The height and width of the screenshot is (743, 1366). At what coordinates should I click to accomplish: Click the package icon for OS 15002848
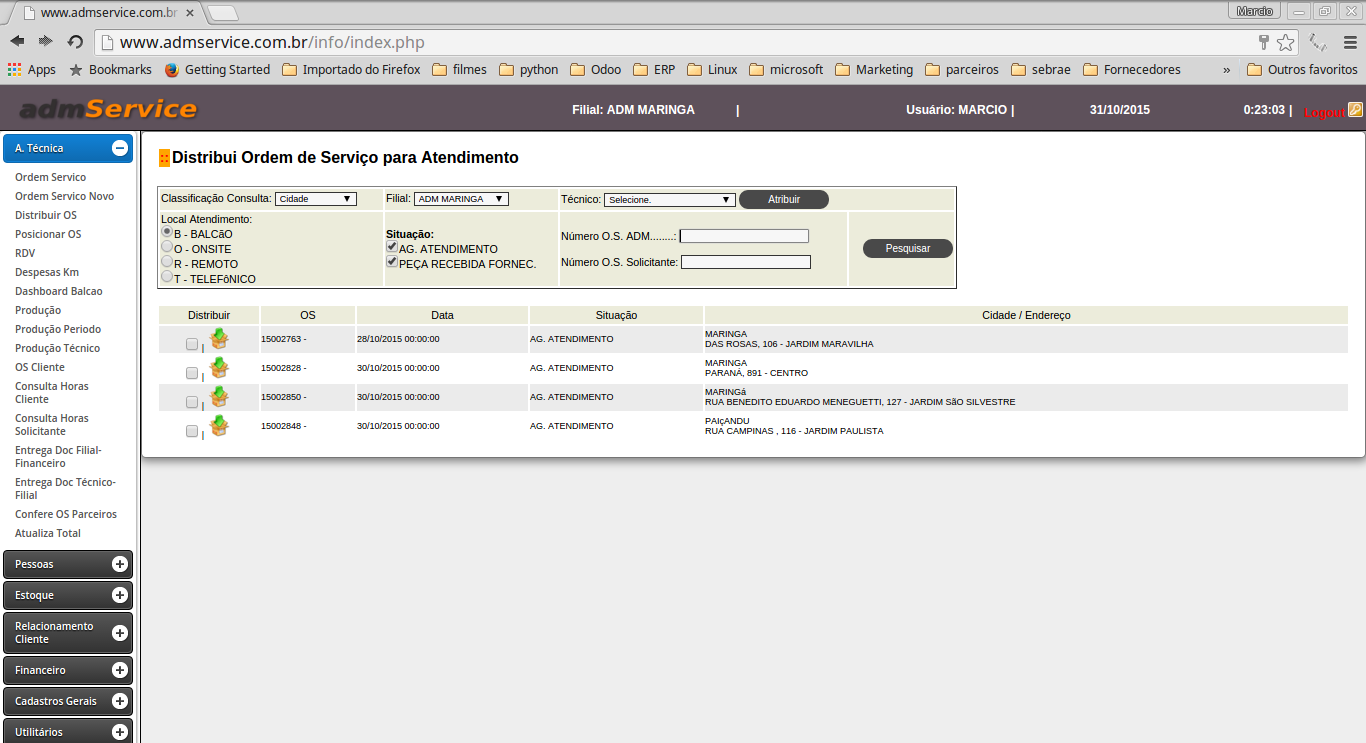pyautogui.click(x=219, y=426)
